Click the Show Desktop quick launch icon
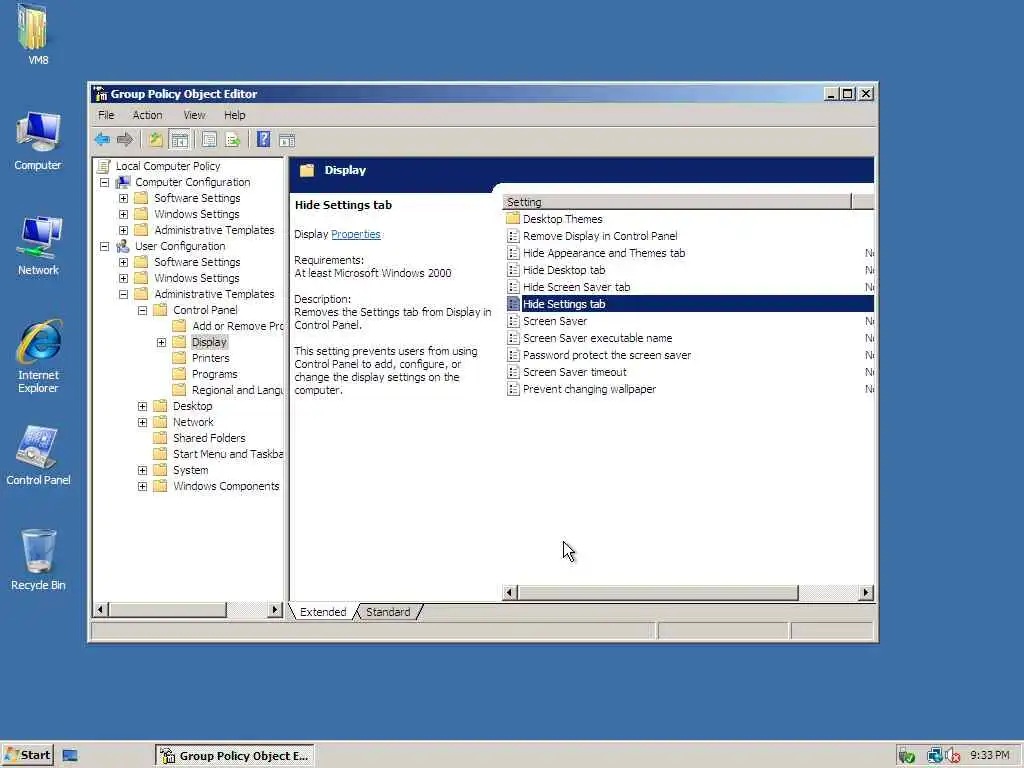The image size is (1024, 768). 70,756
